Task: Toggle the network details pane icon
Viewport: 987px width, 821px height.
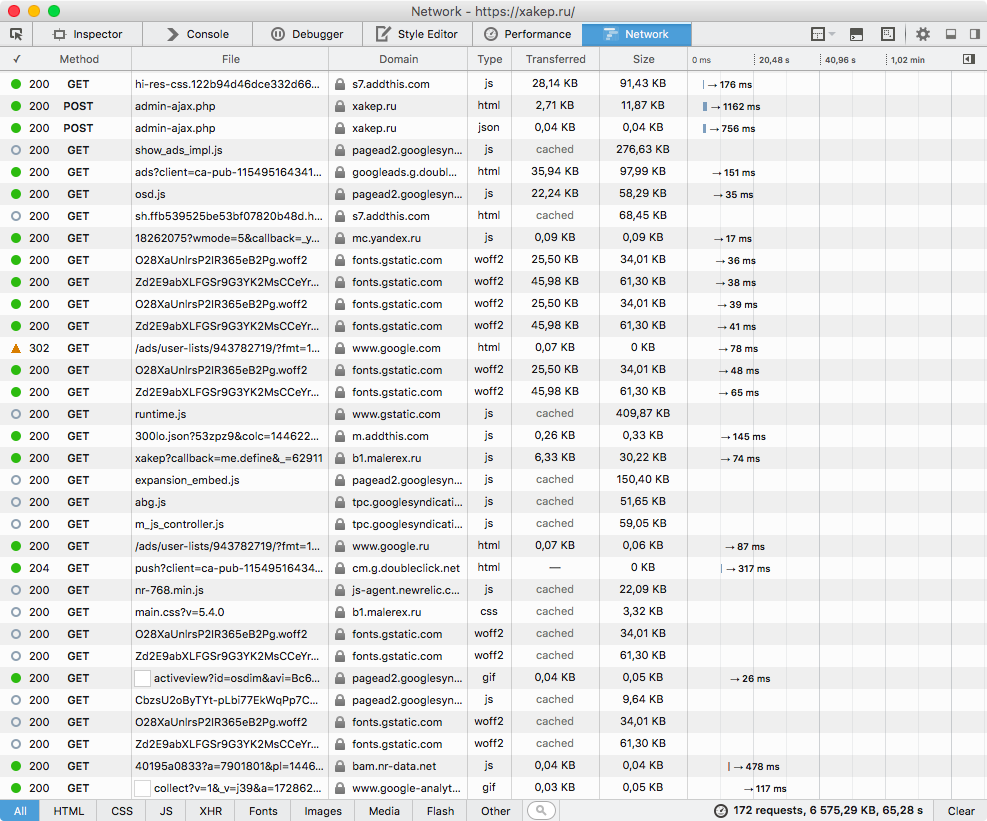Action: [969, 59]
